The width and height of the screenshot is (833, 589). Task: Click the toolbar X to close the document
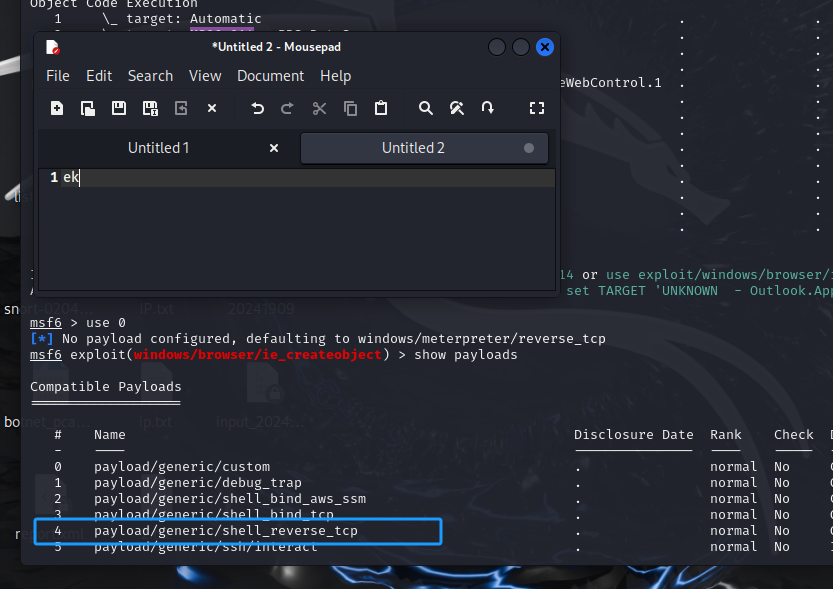pos(212,108)
